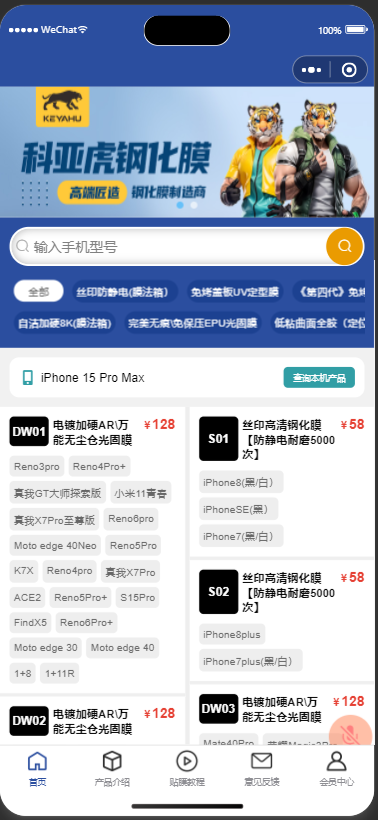Image resolution: width=378 pixels, height=820 pixels.
Task: Open S01 丝印高清钢化膜 product title
Action: [x=288, y=439]
